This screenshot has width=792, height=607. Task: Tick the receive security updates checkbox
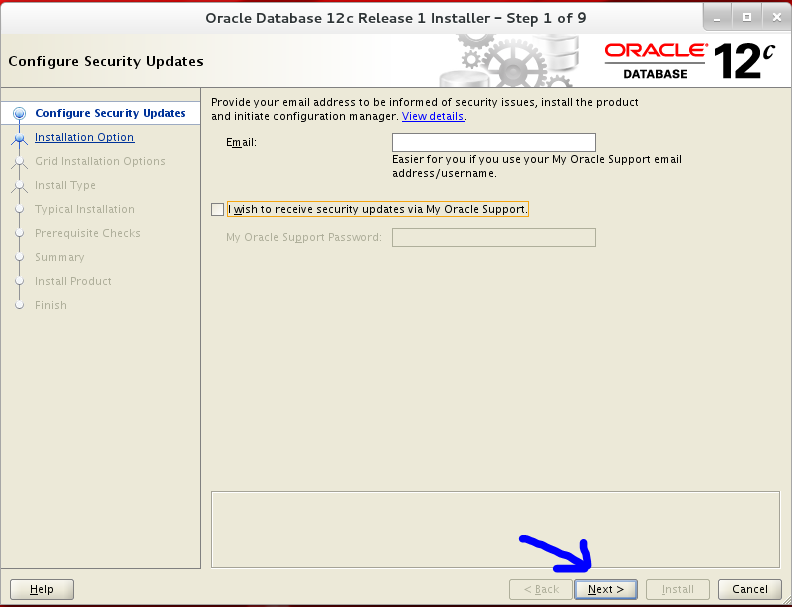tap(217, 209)
